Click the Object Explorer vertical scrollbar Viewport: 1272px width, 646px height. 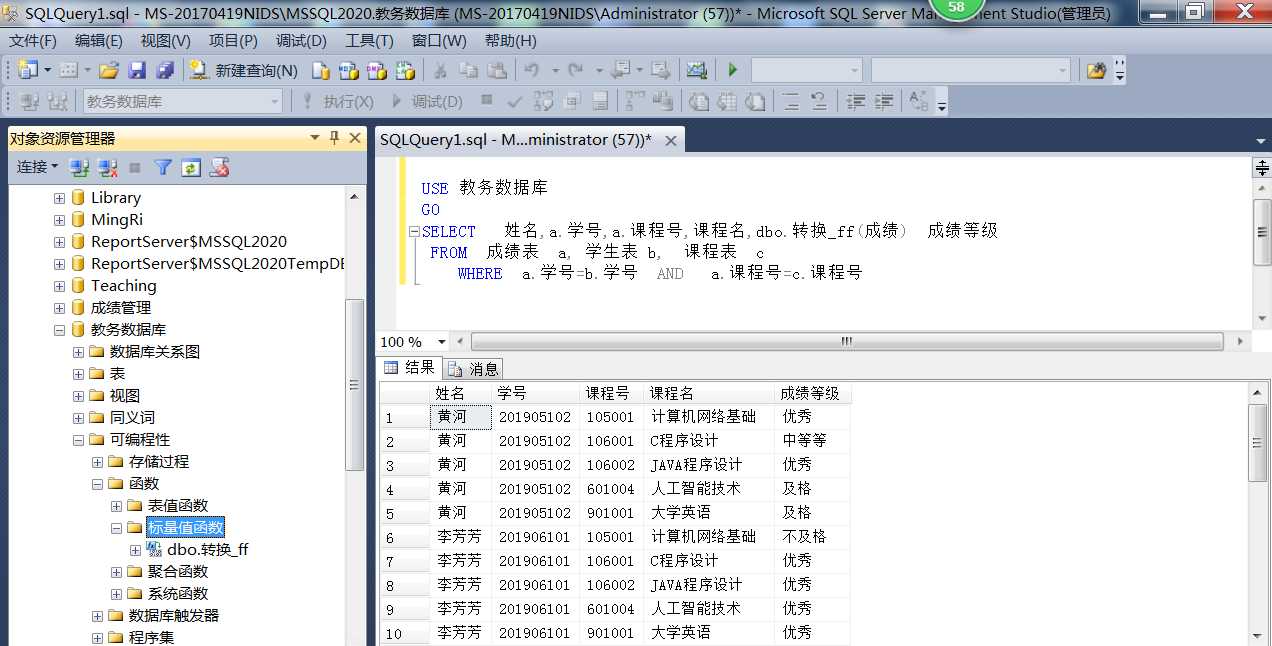point(354,384)
